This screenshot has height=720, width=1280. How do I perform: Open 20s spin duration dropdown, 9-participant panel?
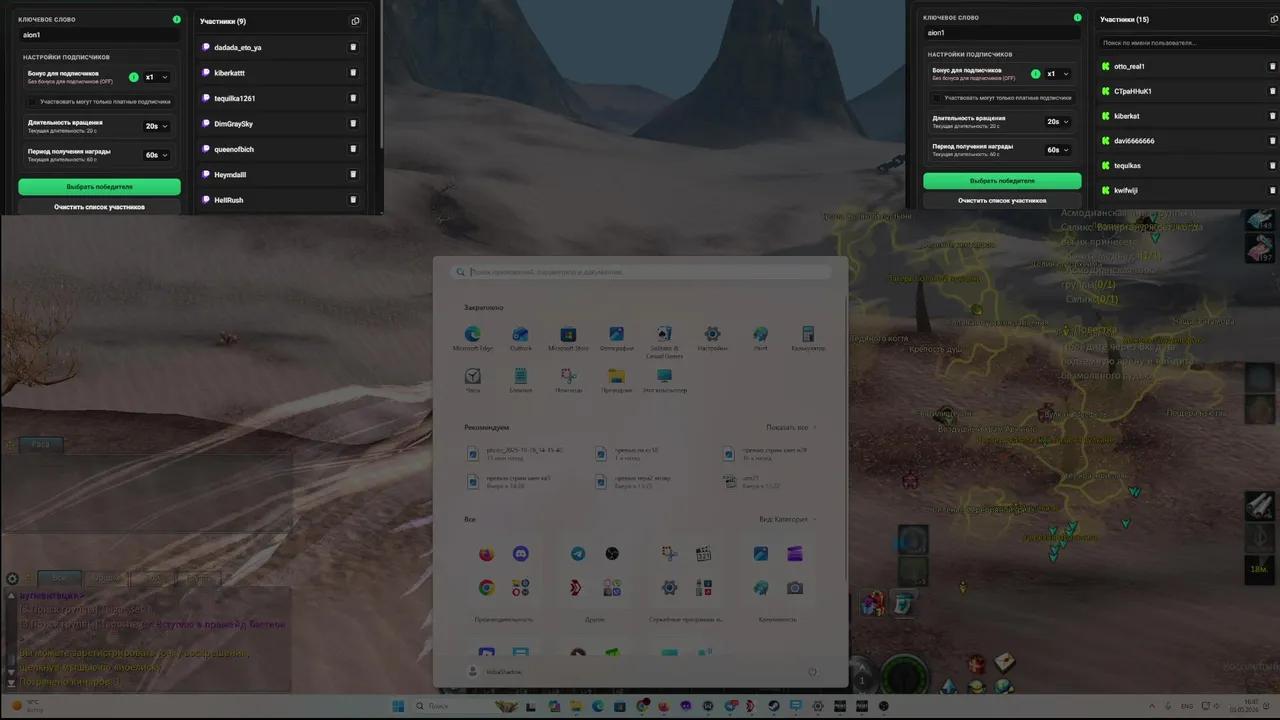tap(157, 126)
